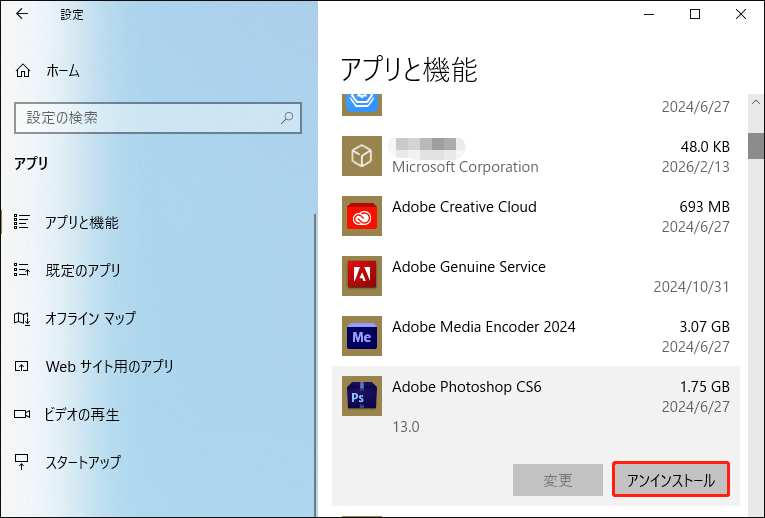Screen dimensions: 765x518
Task: Click the 693 MB size value
Action: tap(705, 207)
